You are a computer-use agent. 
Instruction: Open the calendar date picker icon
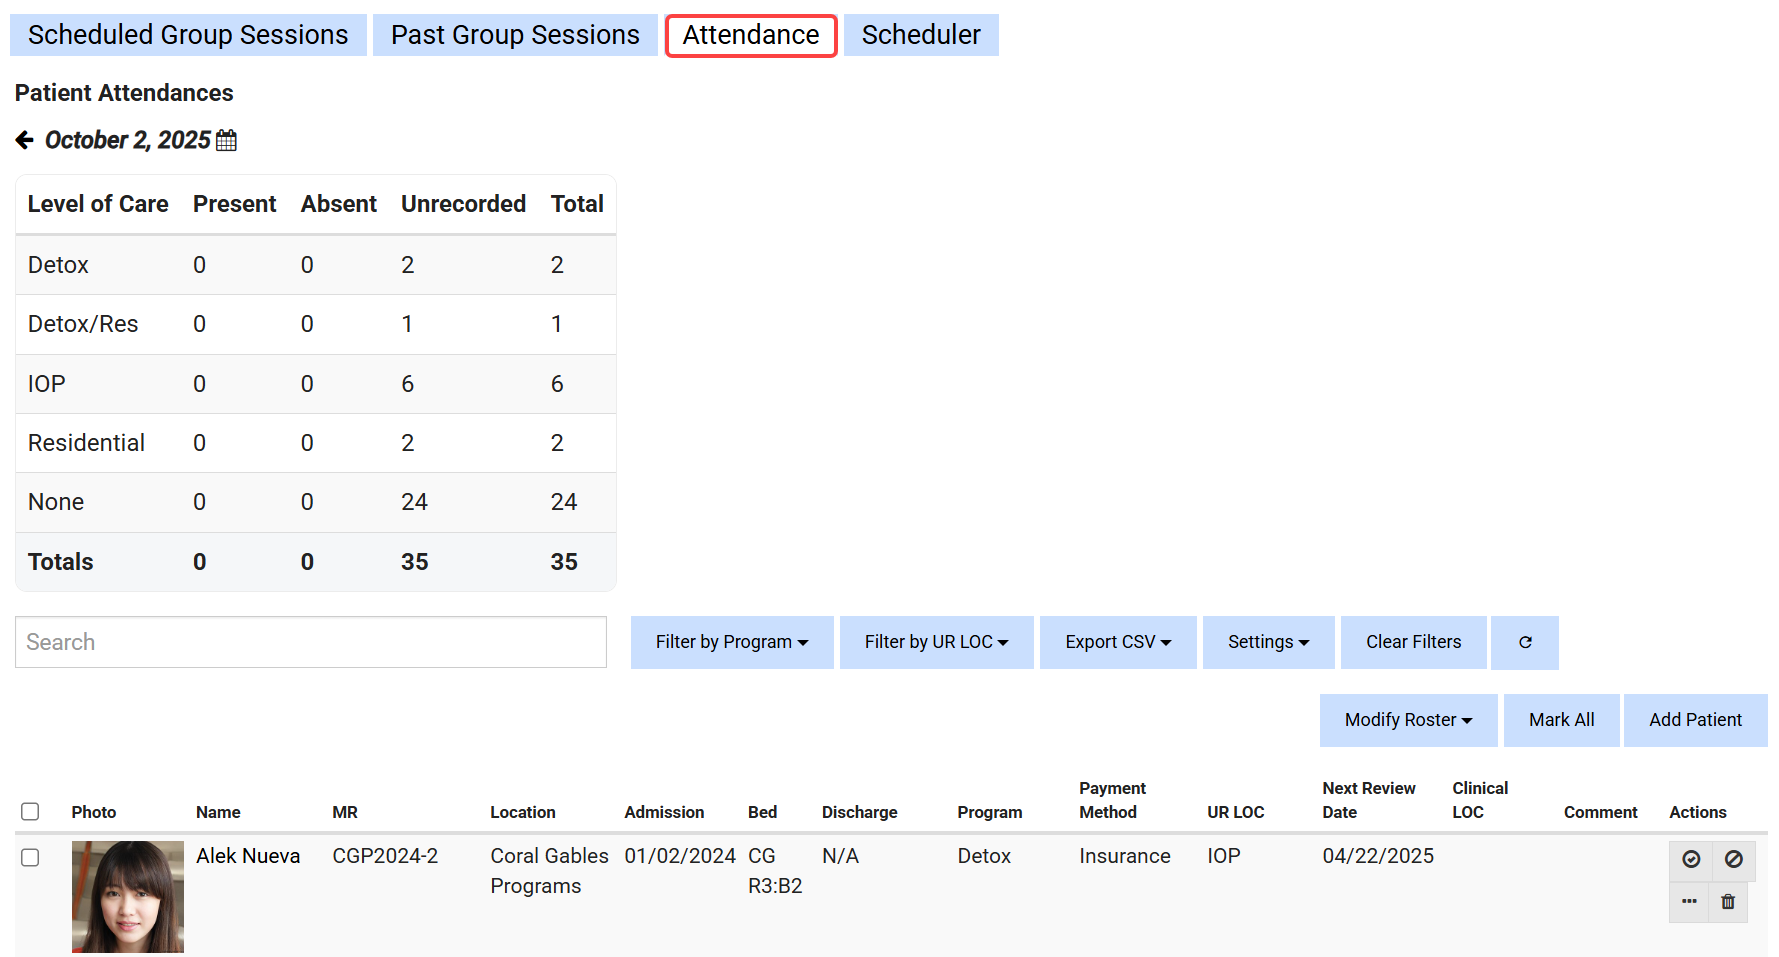[227, 141]
